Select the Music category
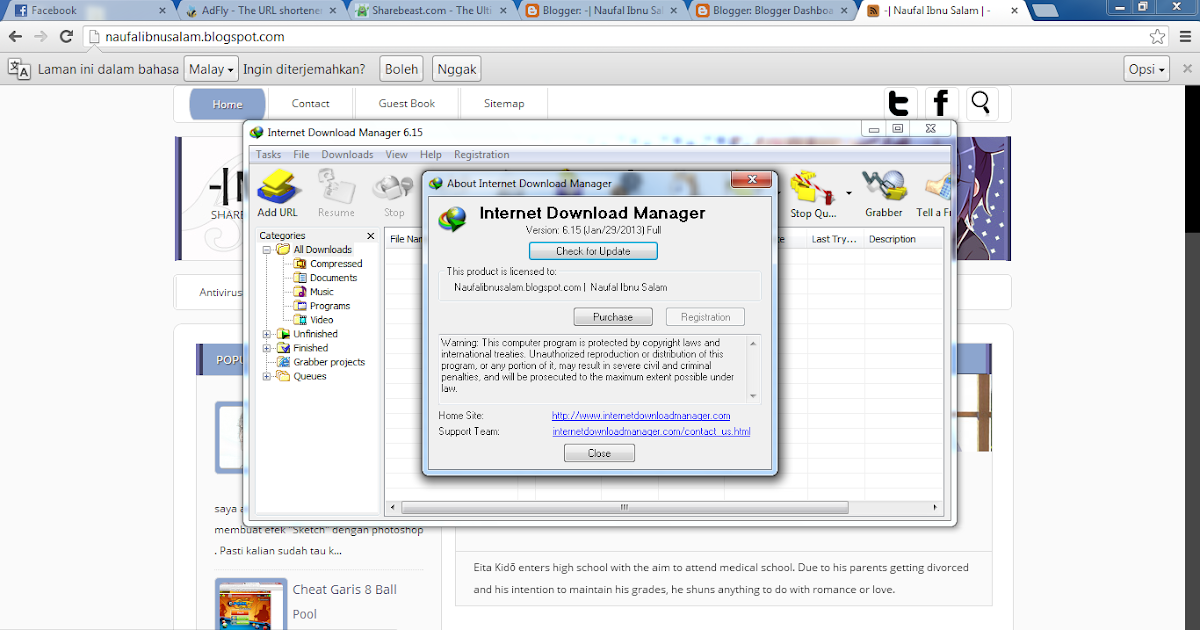 tap(314, 292)
